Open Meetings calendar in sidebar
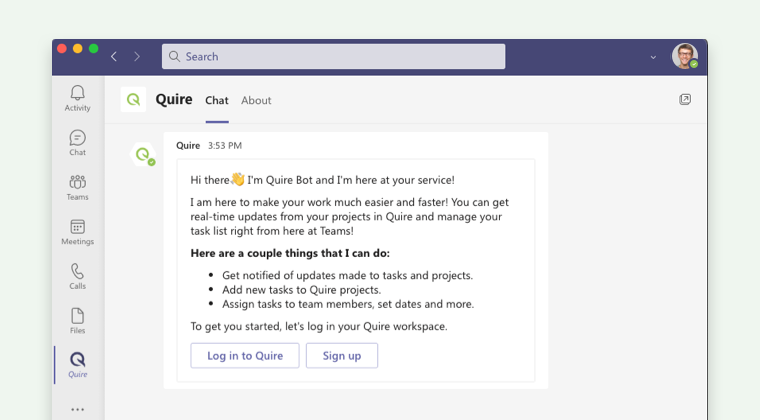 [78, 232]
